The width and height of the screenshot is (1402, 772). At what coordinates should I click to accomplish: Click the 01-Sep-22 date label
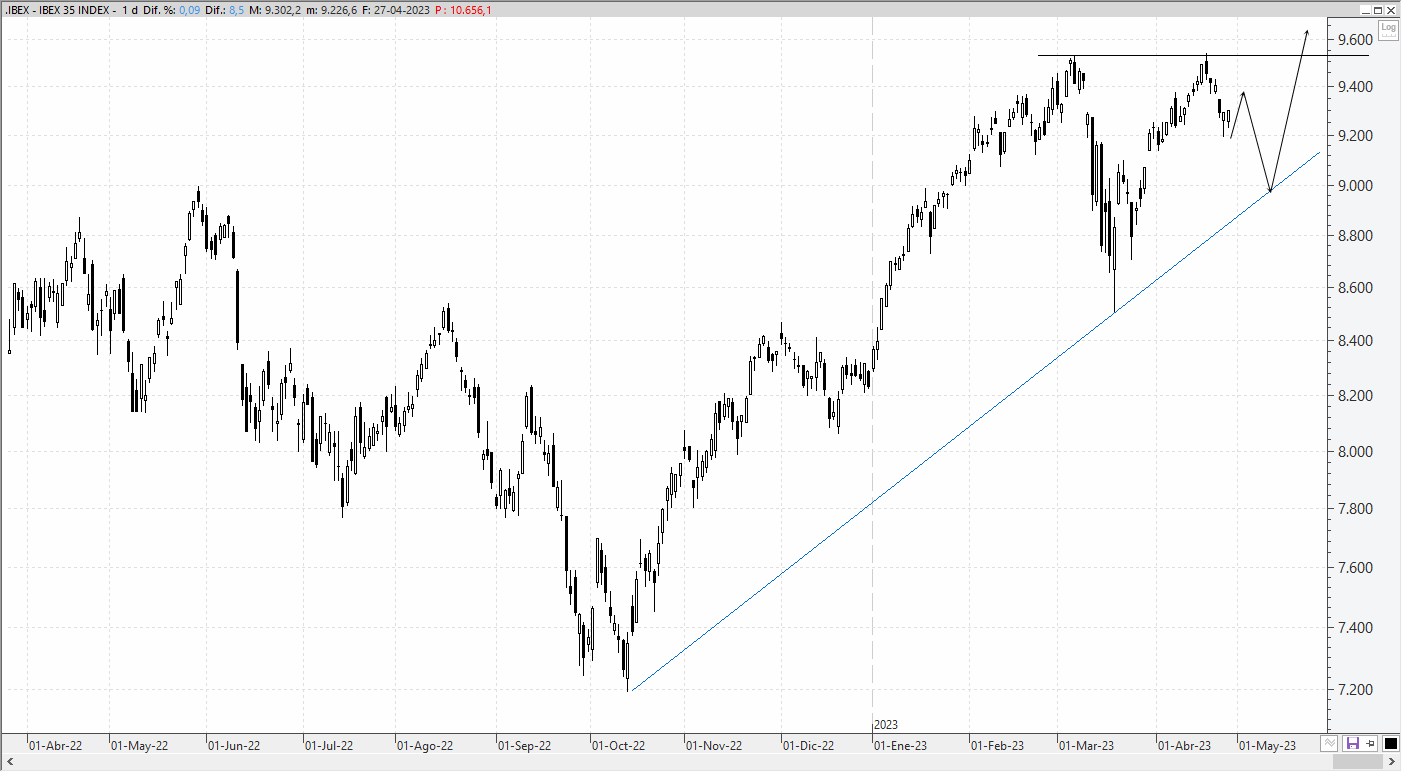tap(525, 745)
